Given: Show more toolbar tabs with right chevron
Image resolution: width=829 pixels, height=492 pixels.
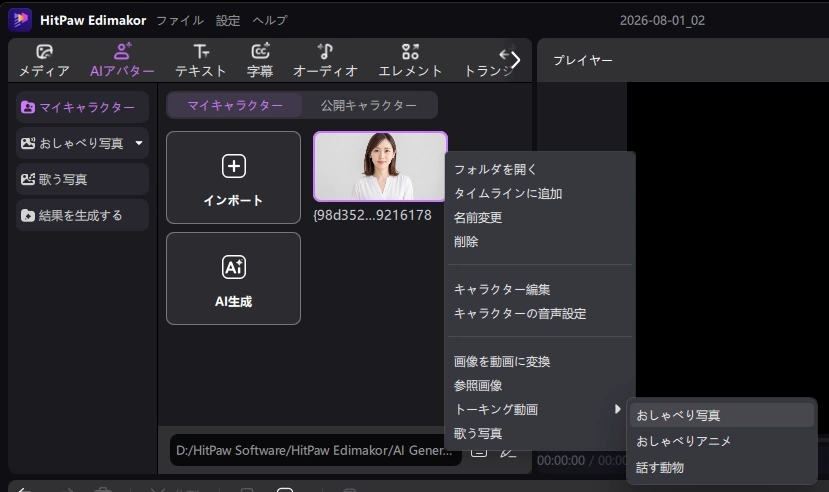Looking at the screenshot, I should [x=516, y=60].
